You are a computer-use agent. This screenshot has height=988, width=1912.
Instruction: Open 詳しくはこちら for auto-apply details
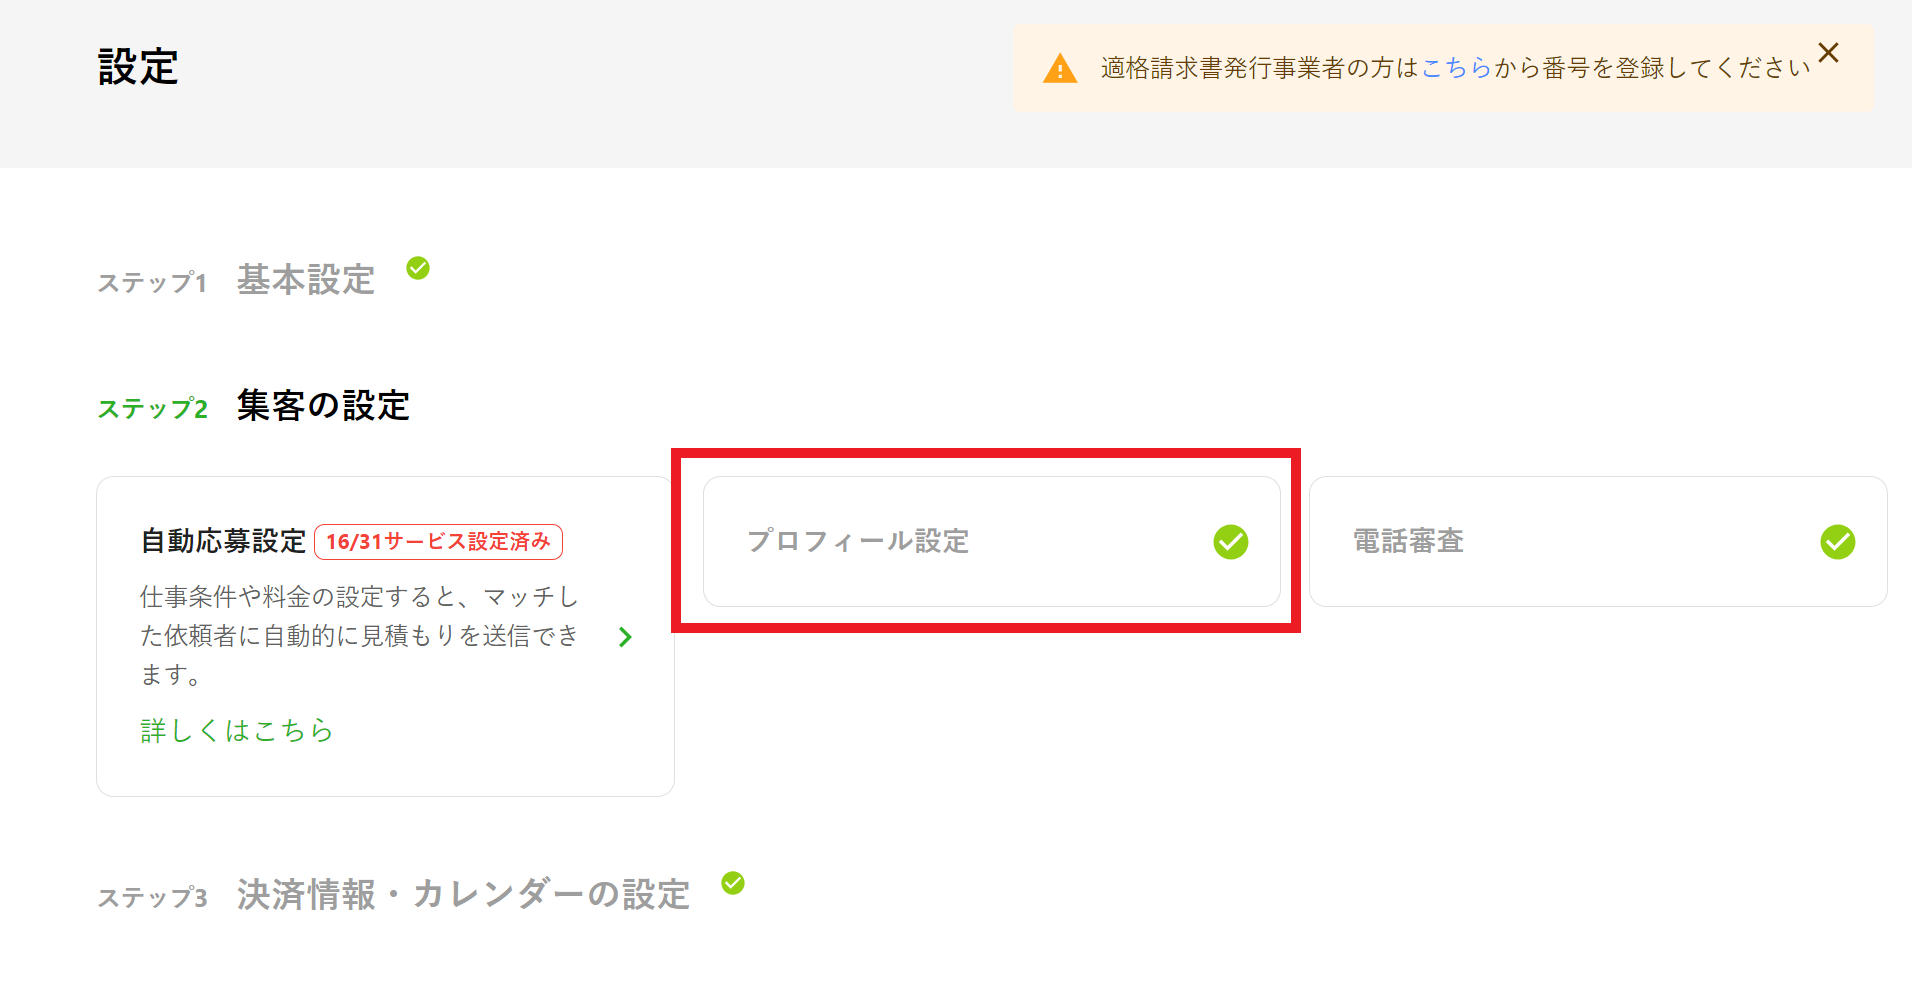tap(237, 730)
